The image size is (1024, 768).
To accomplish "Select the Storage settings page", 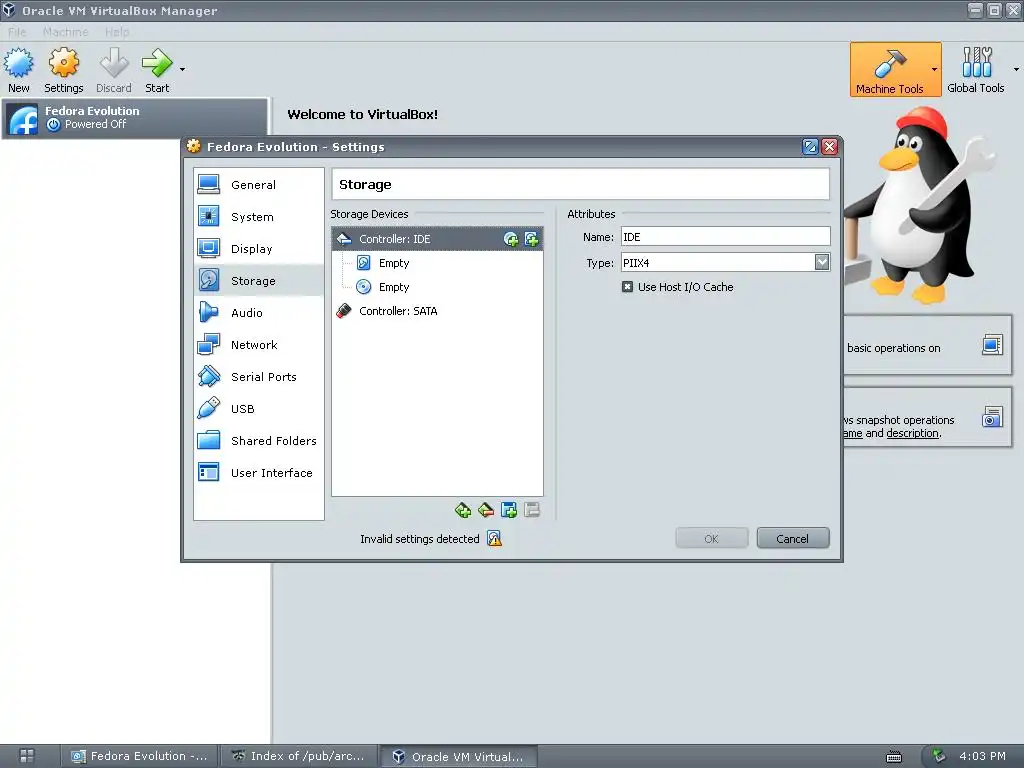I will tap(259, 281).
